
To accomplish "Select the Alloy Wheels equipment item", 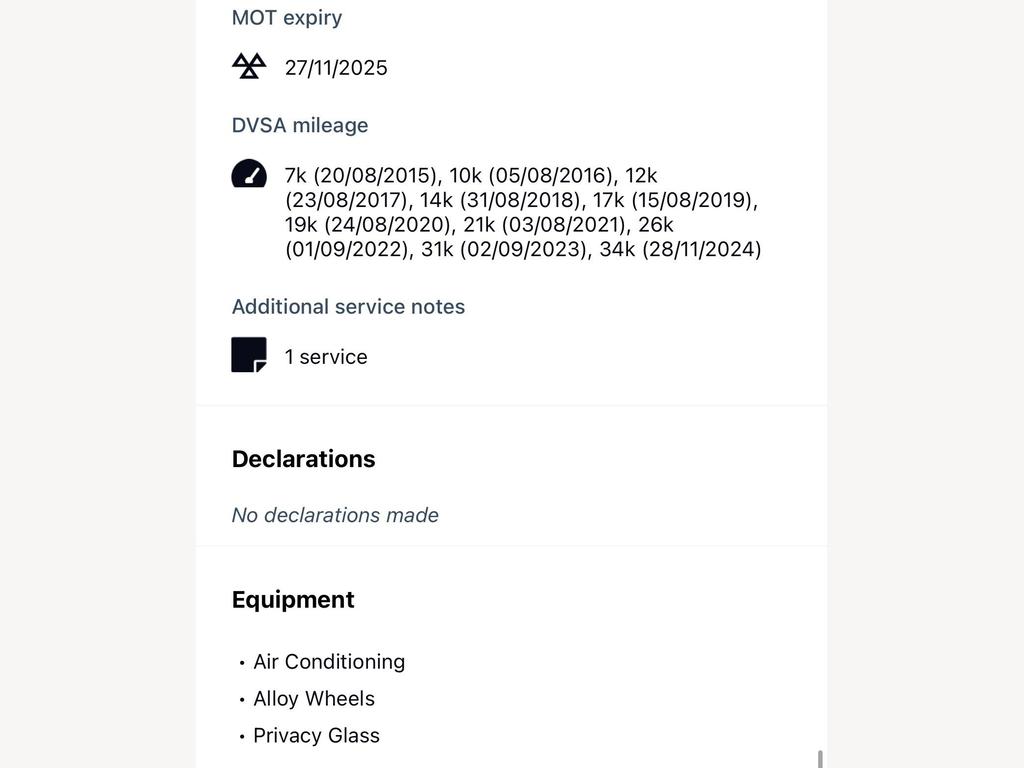I will point(314,699).
